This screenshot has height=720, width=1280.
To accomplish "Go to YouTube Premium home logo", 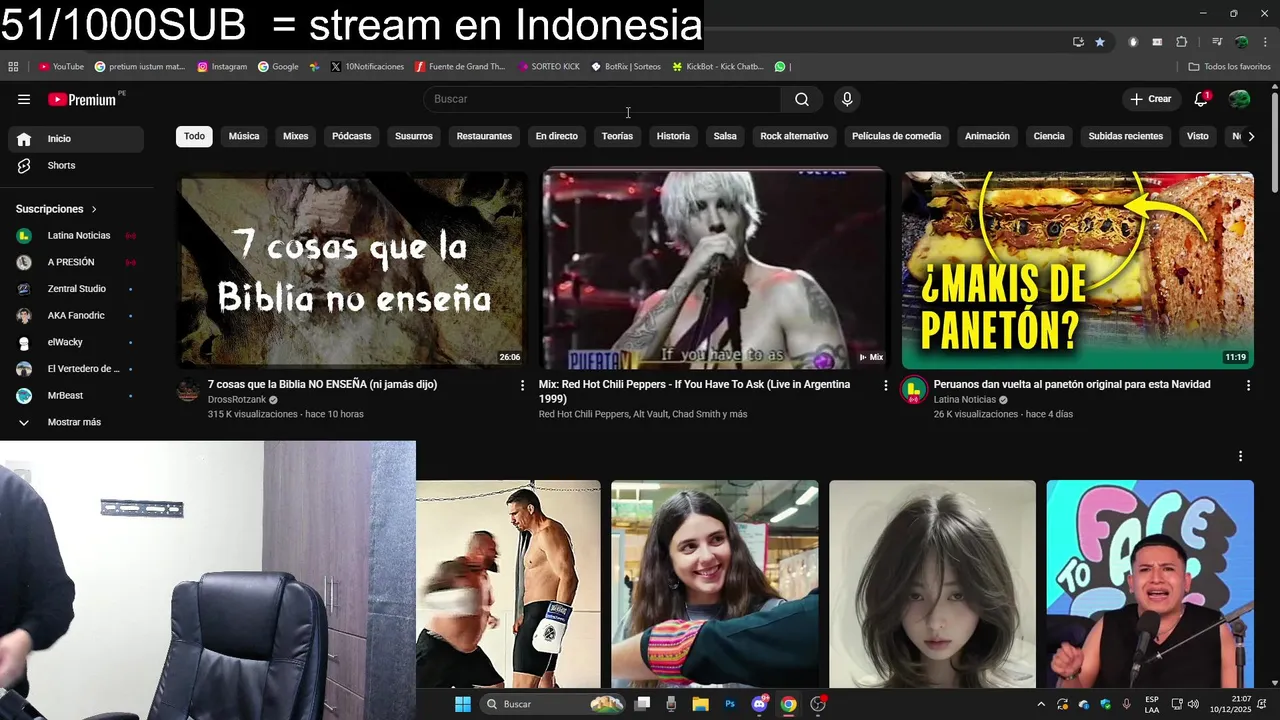I will click(x=82, y=99).
